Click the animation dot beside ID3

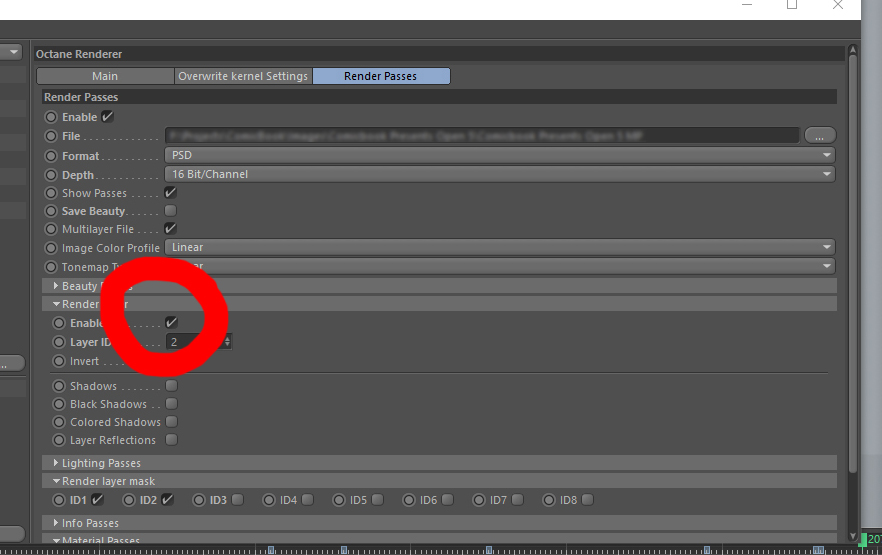pyautogui.click(x=199, y=500)
